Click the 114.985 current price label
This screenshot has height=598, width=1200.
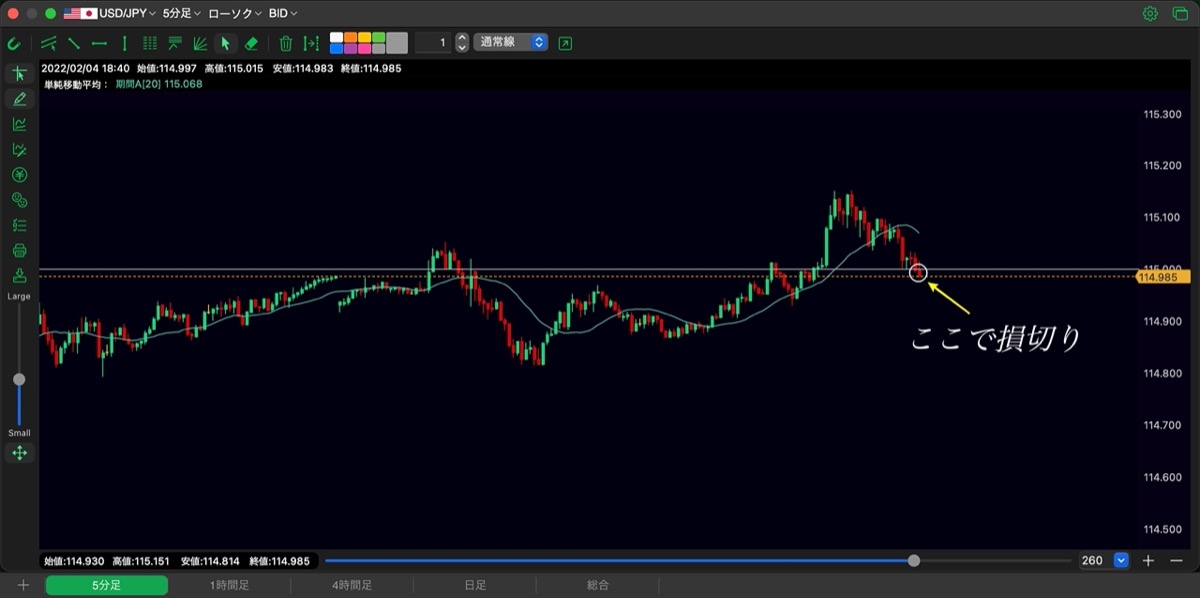(x=1161, y=277)
